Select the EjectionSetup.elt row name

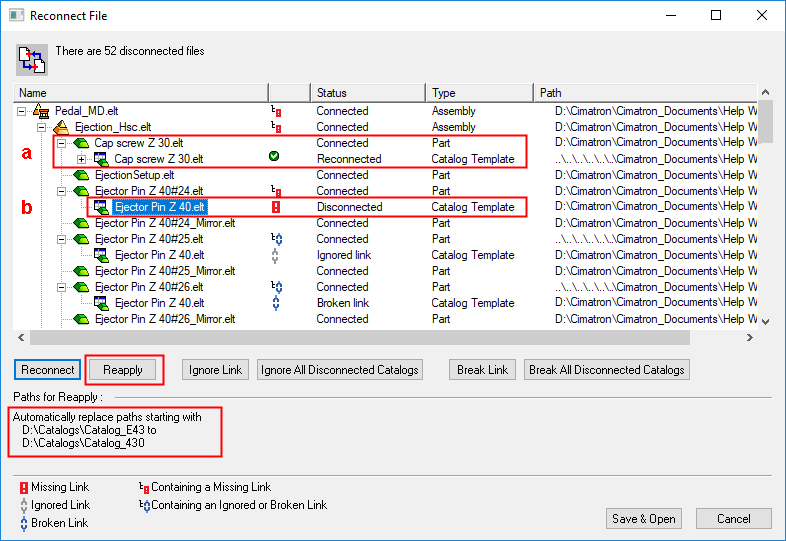point(135,175)
